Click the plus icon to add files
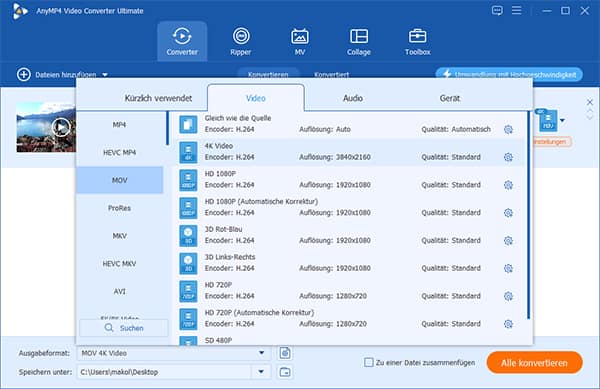 coord(23,75)
